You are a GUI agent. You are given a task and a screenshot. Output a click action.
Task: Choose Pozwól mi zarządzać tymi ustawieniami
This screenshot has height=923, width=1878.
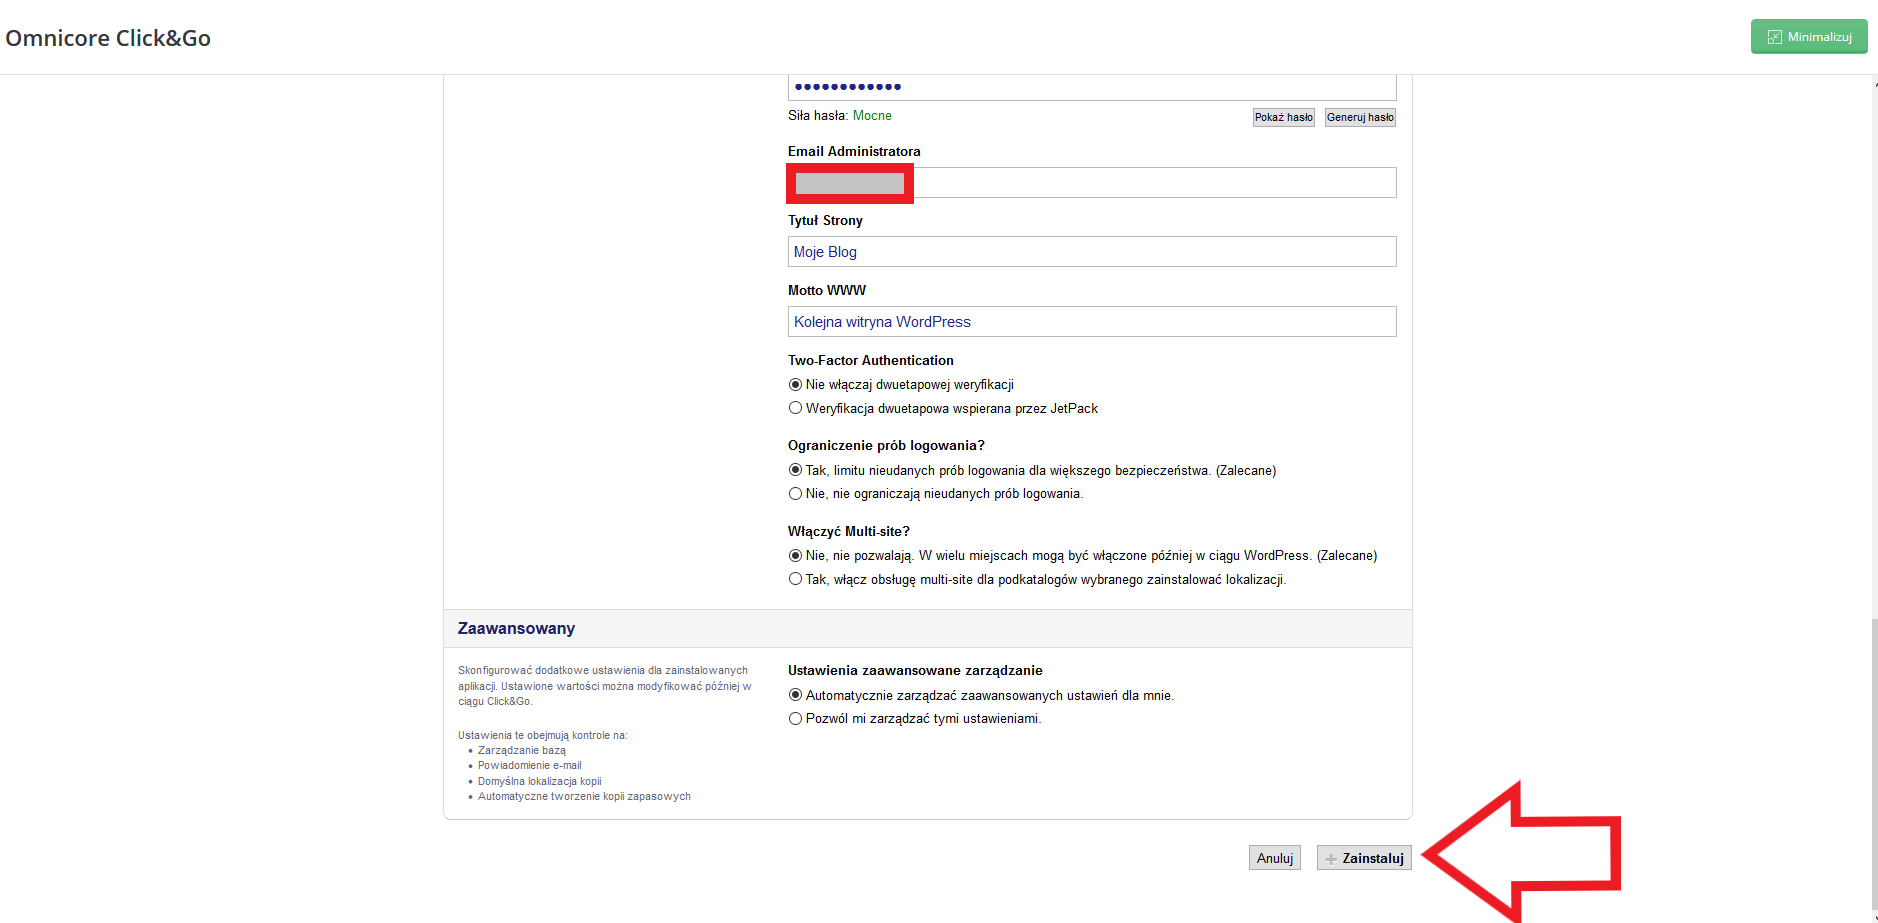click(x=796, y=719)
